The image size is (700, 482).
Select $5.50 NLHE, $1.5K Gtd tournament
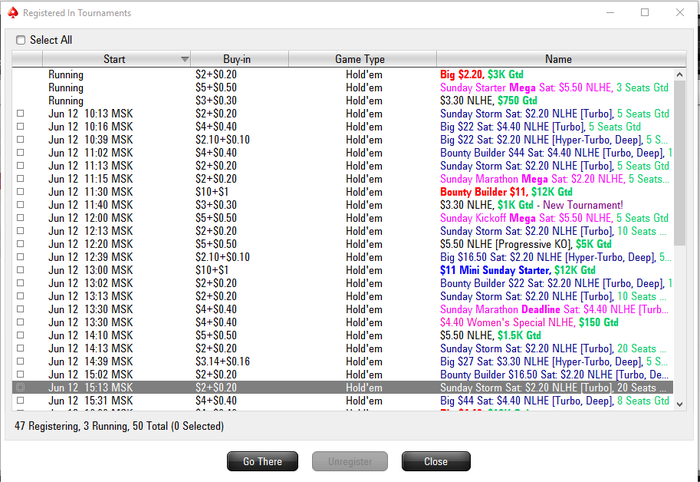coord(491,335)
